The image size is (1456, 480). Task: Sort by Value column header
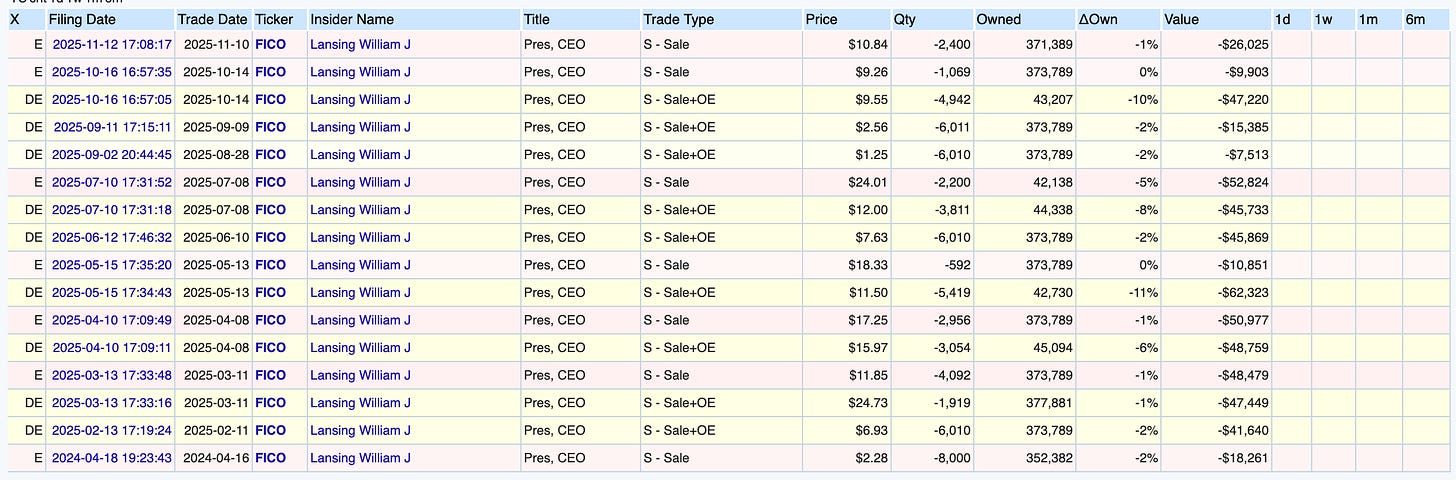click(1183, 19)
